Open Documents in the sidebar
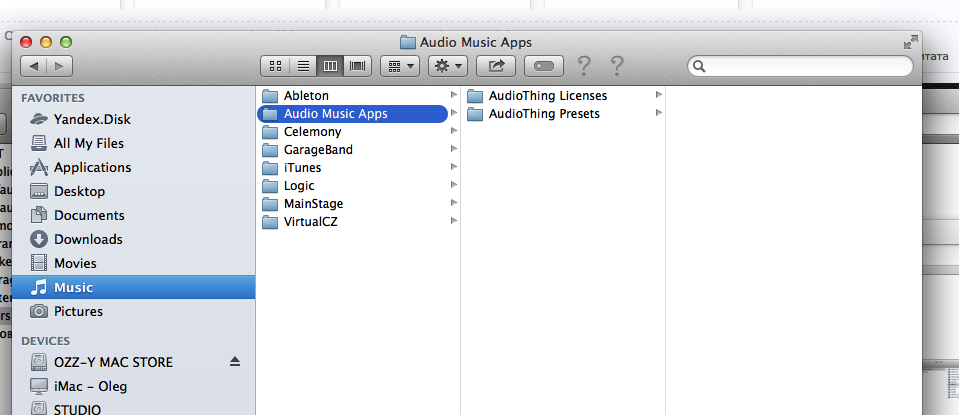This screenshot has width=959, height=415. click(133, 215)
